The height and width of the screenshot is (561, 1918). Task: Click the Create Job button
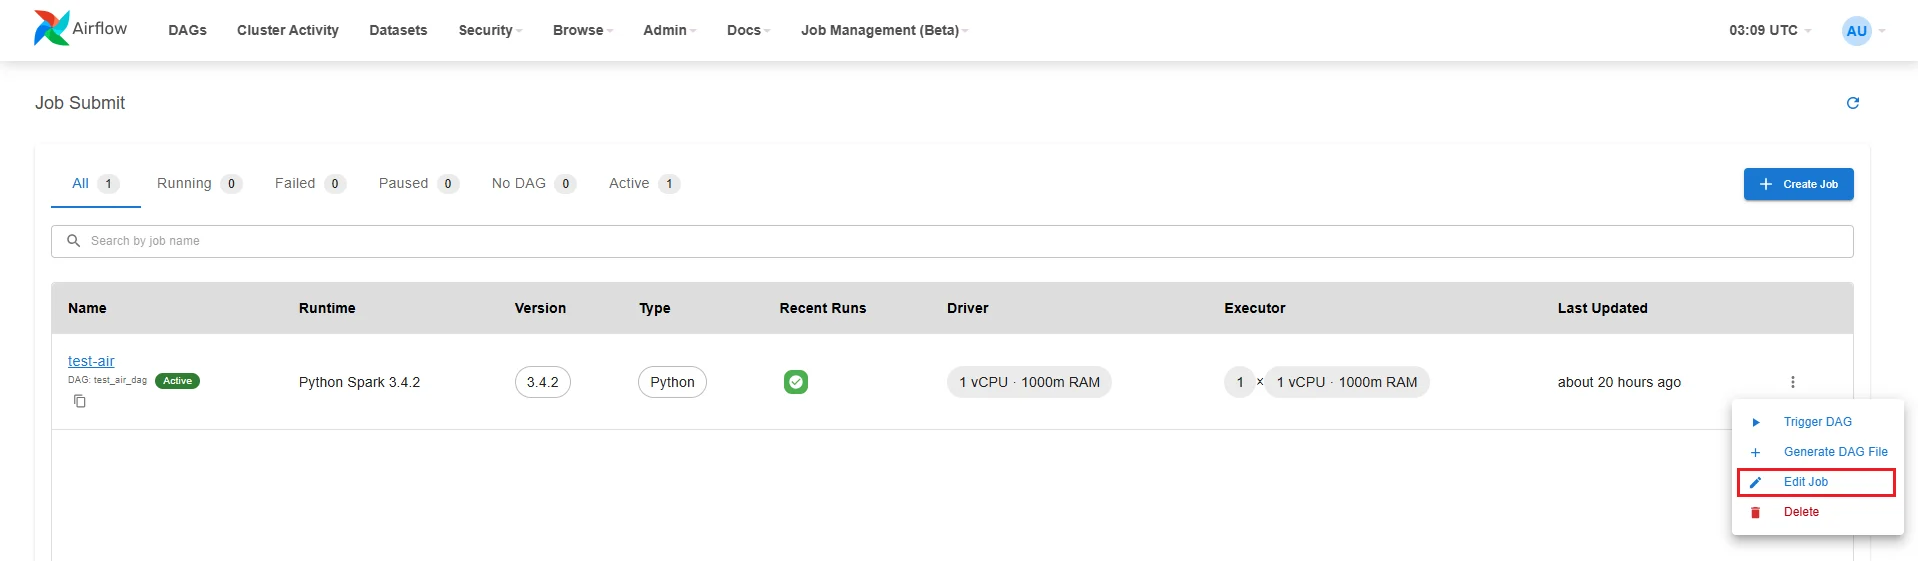click(1798, 184)
